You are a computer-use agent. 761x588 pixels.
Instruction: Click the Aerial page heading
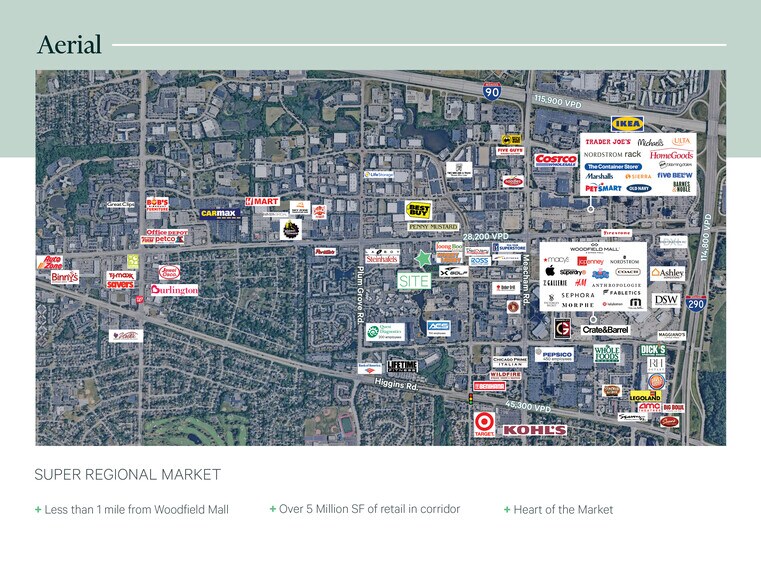pyautogui.click(x=69, y=45)
